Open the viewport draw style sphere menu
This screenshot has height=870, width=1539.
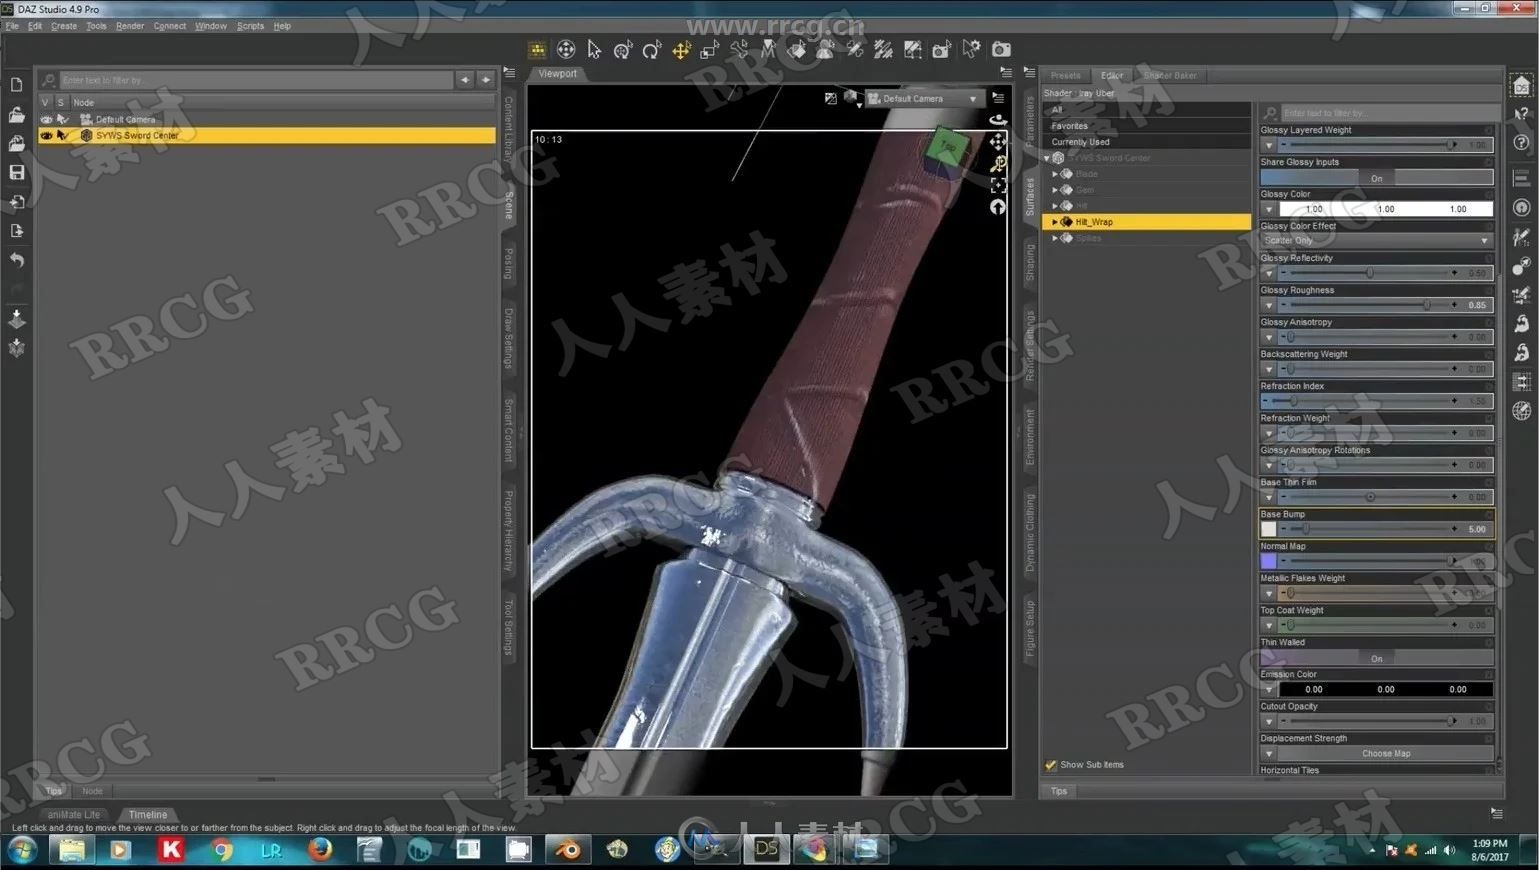point(852,98)
